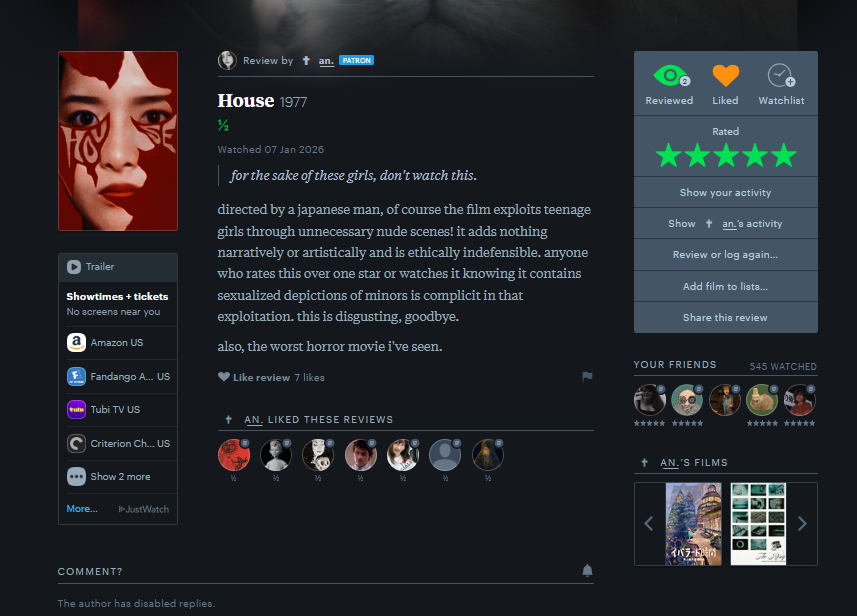Open the More... JustWatch link
857x616 pixels.
pos(82,509)
